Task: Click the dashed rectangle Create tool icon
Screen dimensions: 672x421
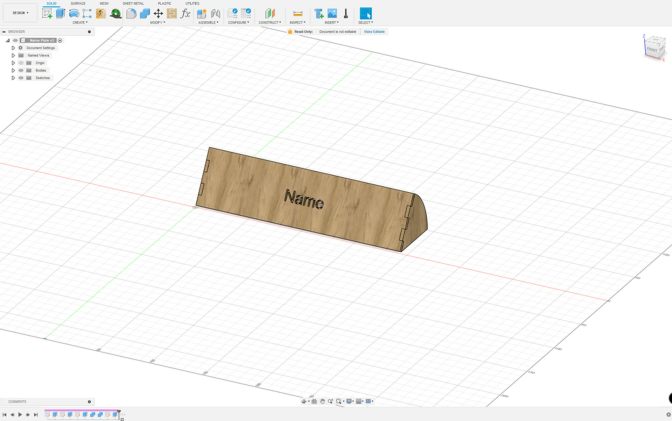Action: 87,13
